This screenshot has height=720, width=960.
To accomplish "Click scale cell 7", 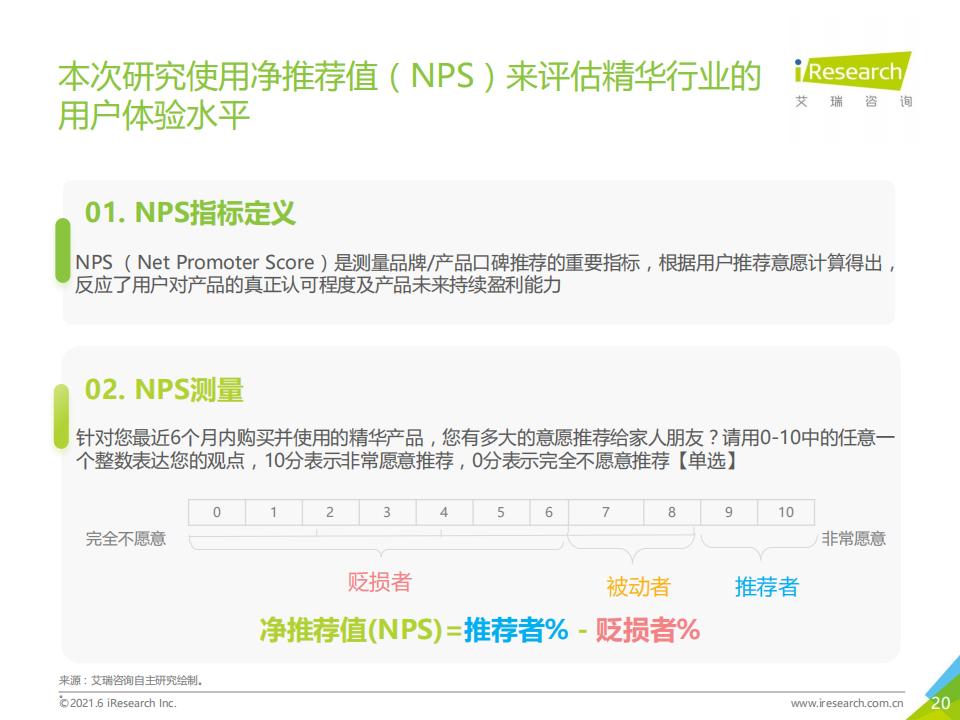I will [x=606, y=512].
